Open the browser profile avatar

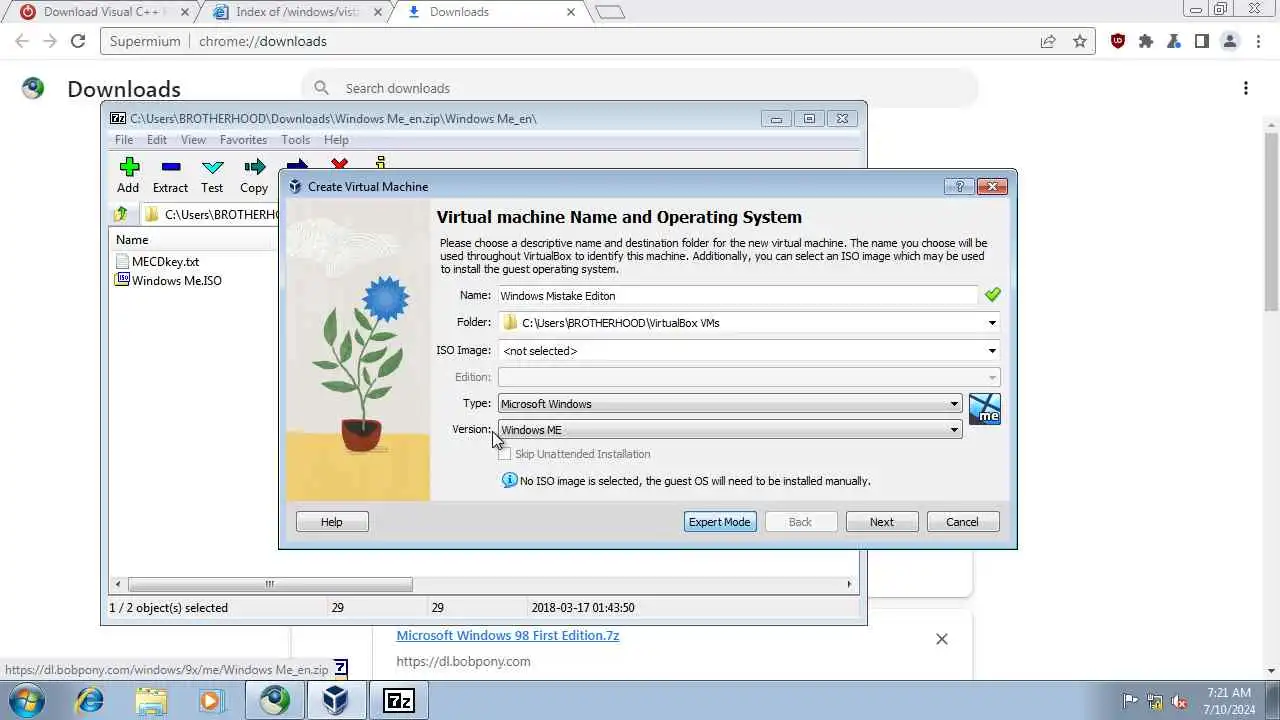pyautogui.click(x=1230, y=41)
